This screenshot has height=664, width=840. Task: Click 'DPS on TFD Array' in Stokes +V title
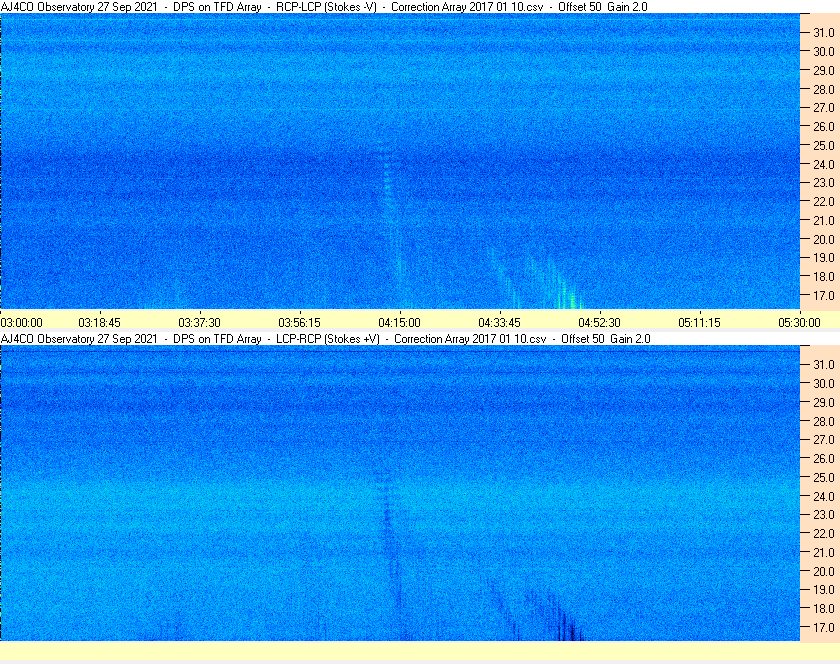pos(217,339)
